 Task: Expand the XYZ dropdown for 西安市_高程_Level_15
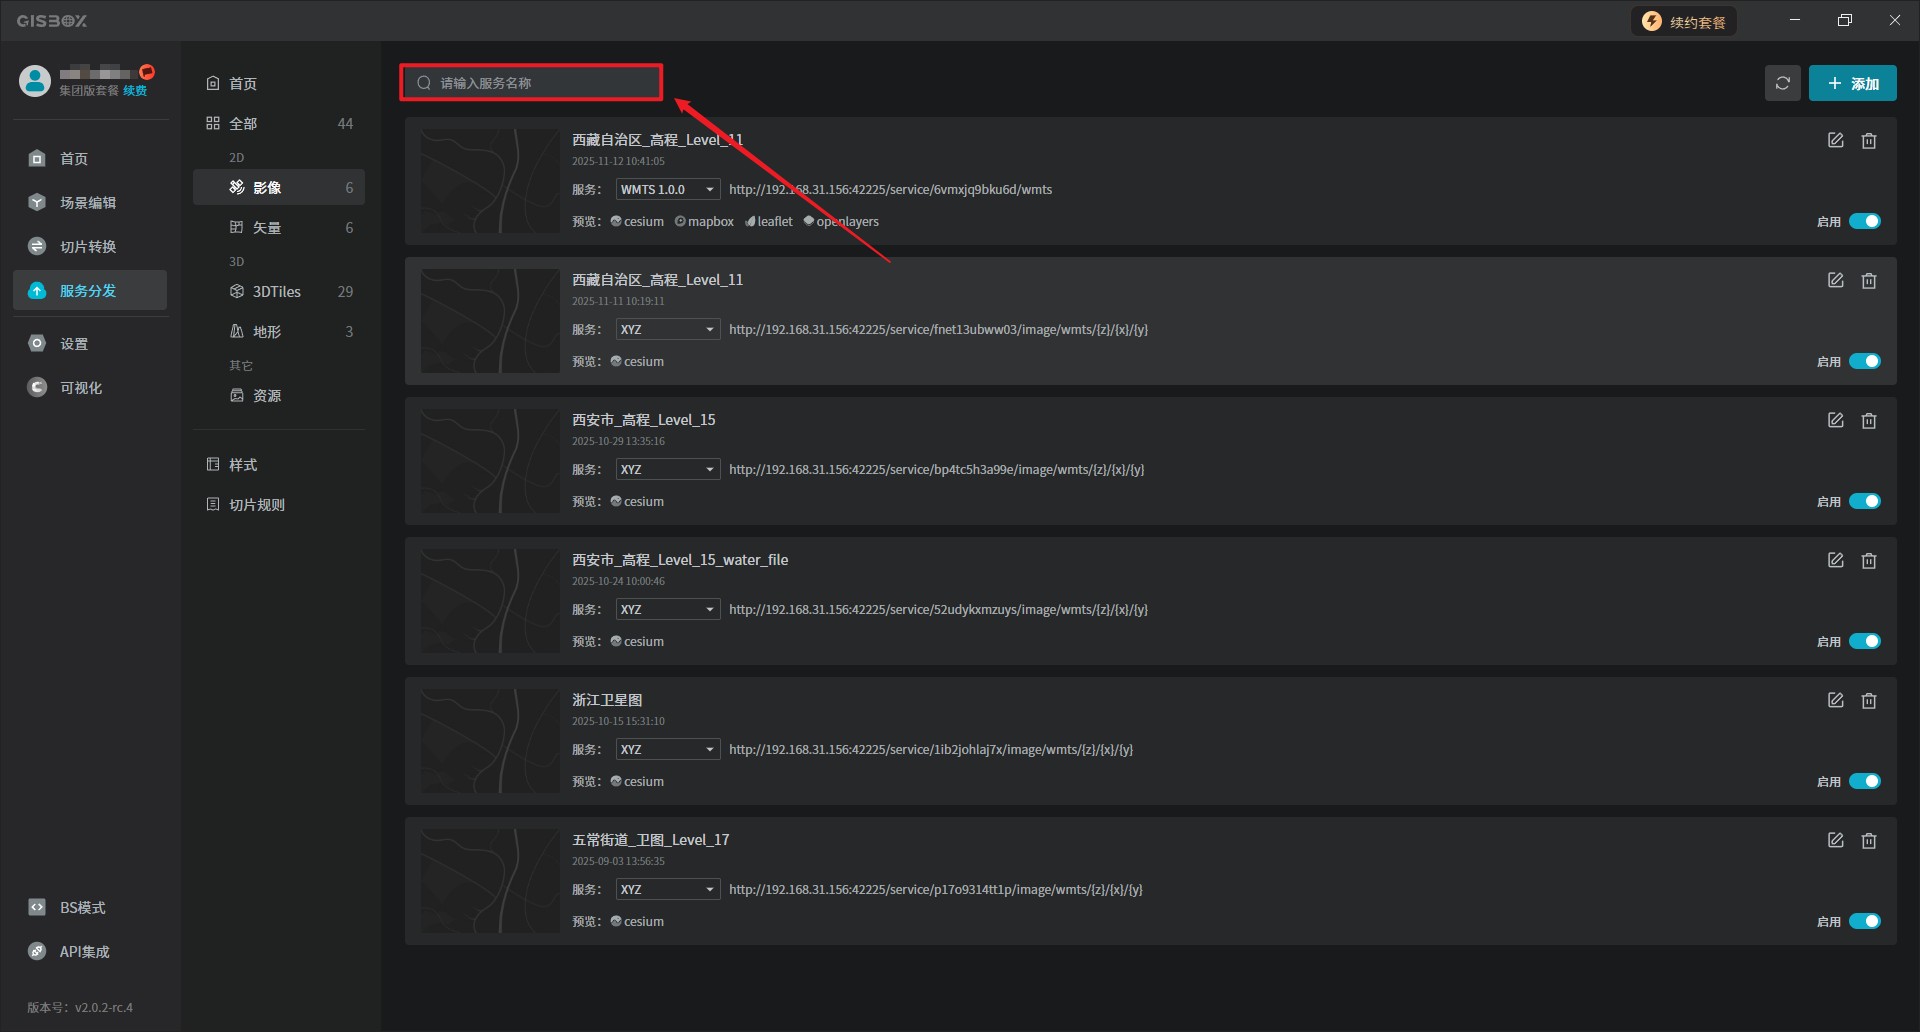667,470
